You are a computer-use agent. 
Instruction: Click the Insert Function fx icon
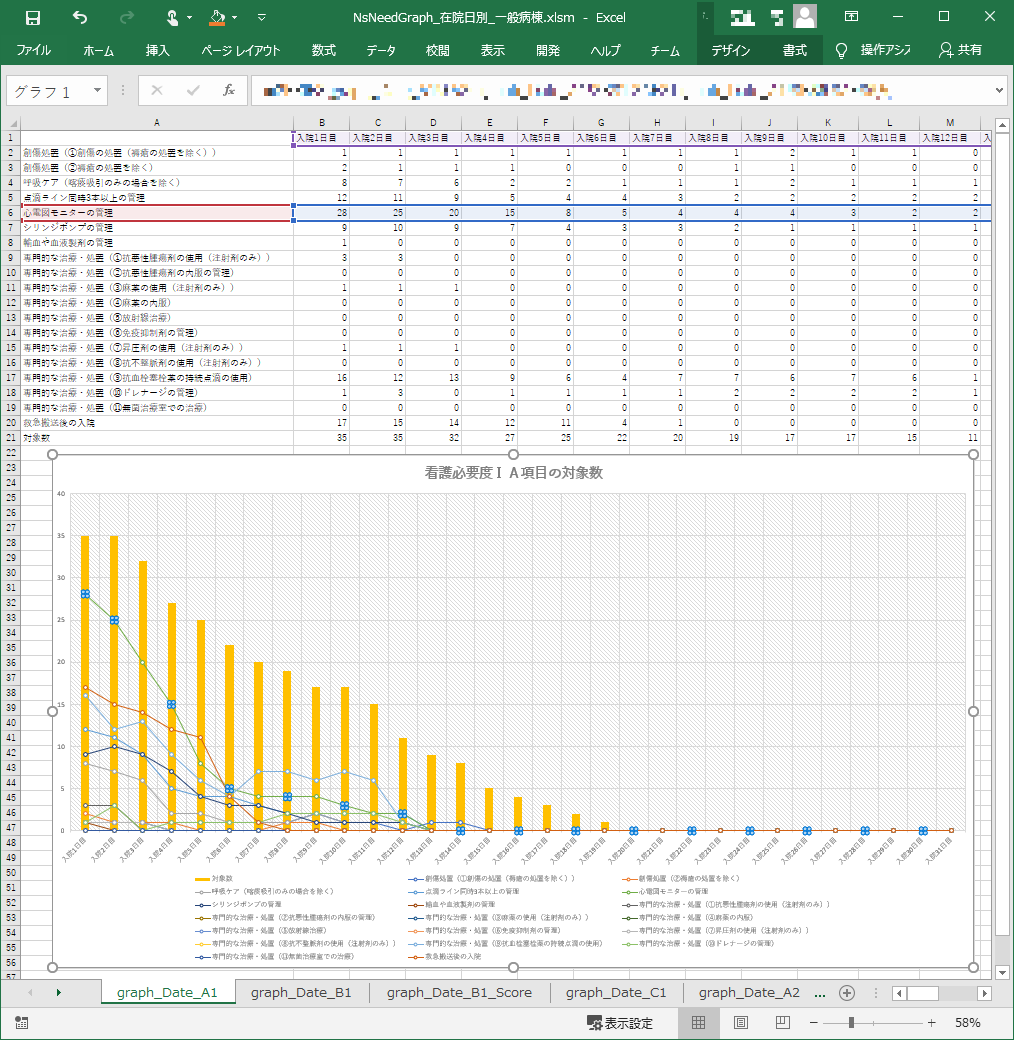click(228, 91)
